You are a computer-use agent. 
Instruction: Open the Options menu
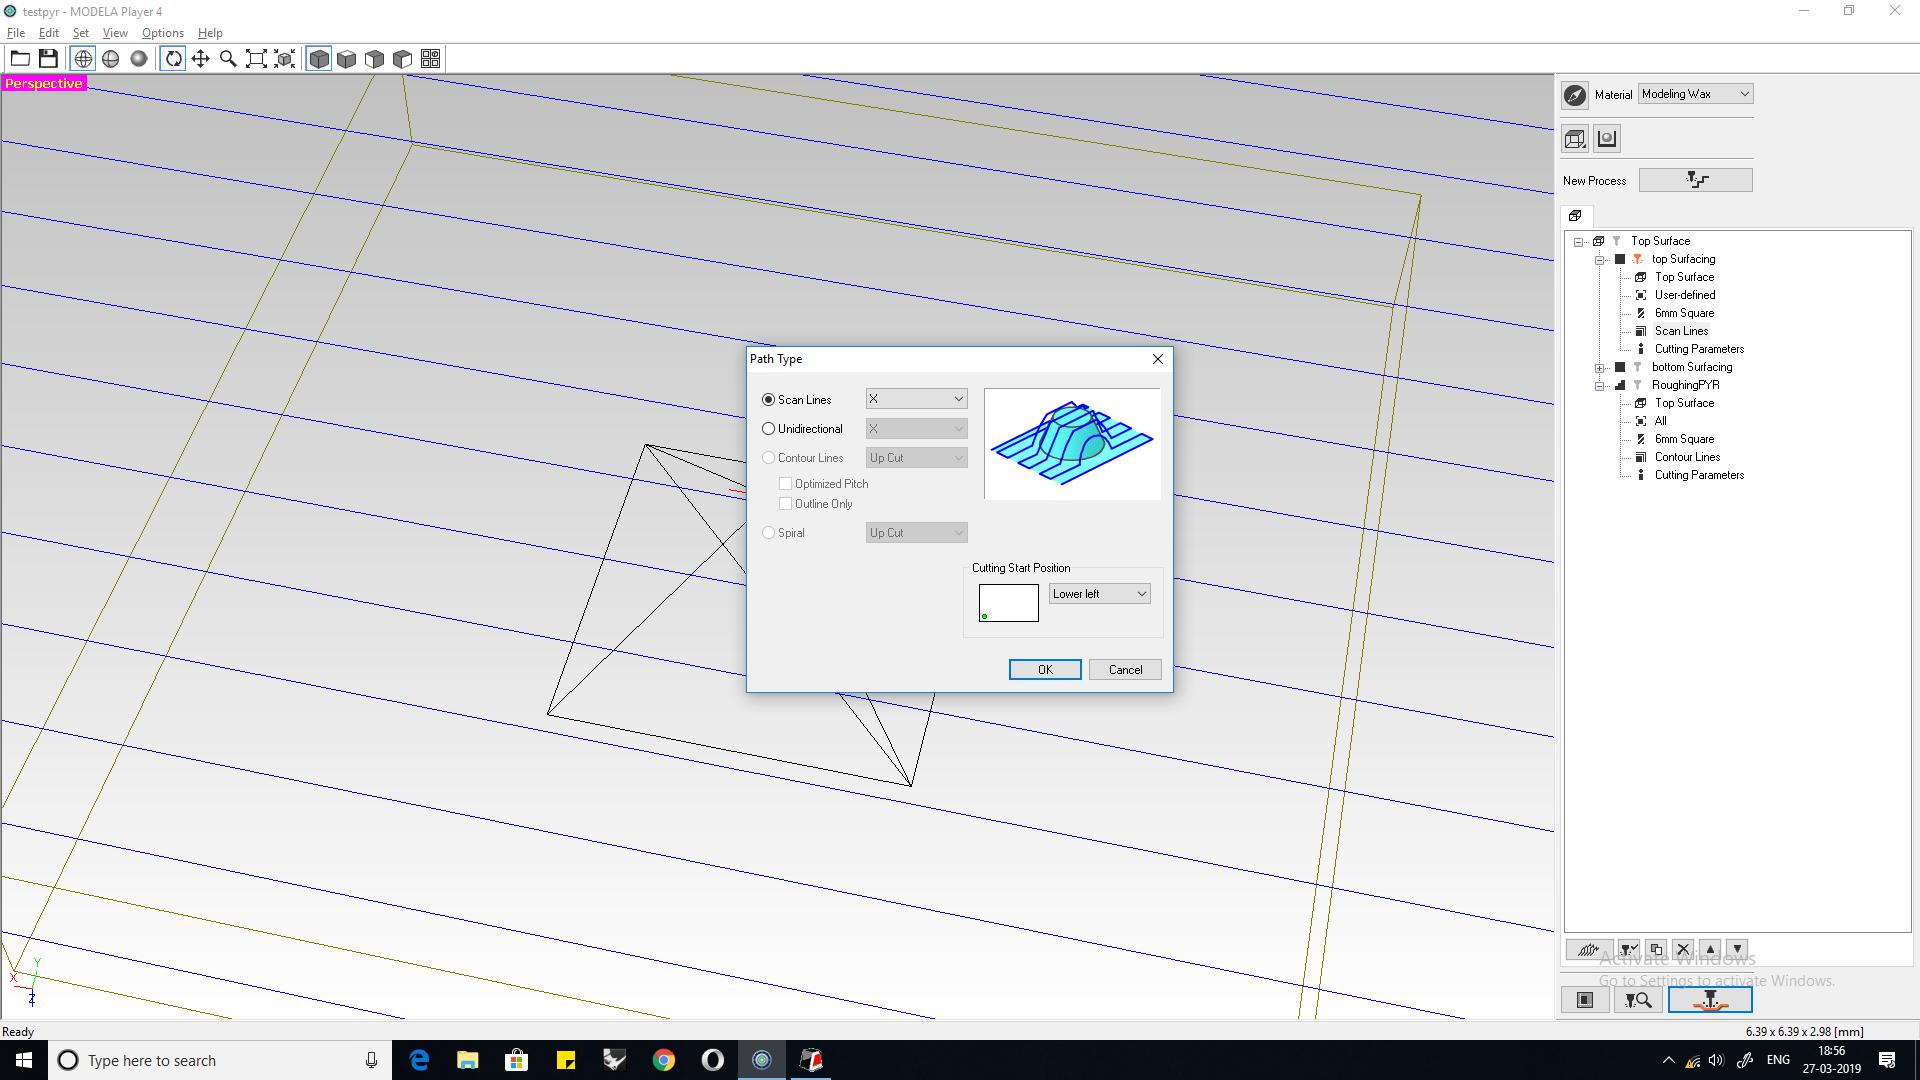(x=162, y=33)
